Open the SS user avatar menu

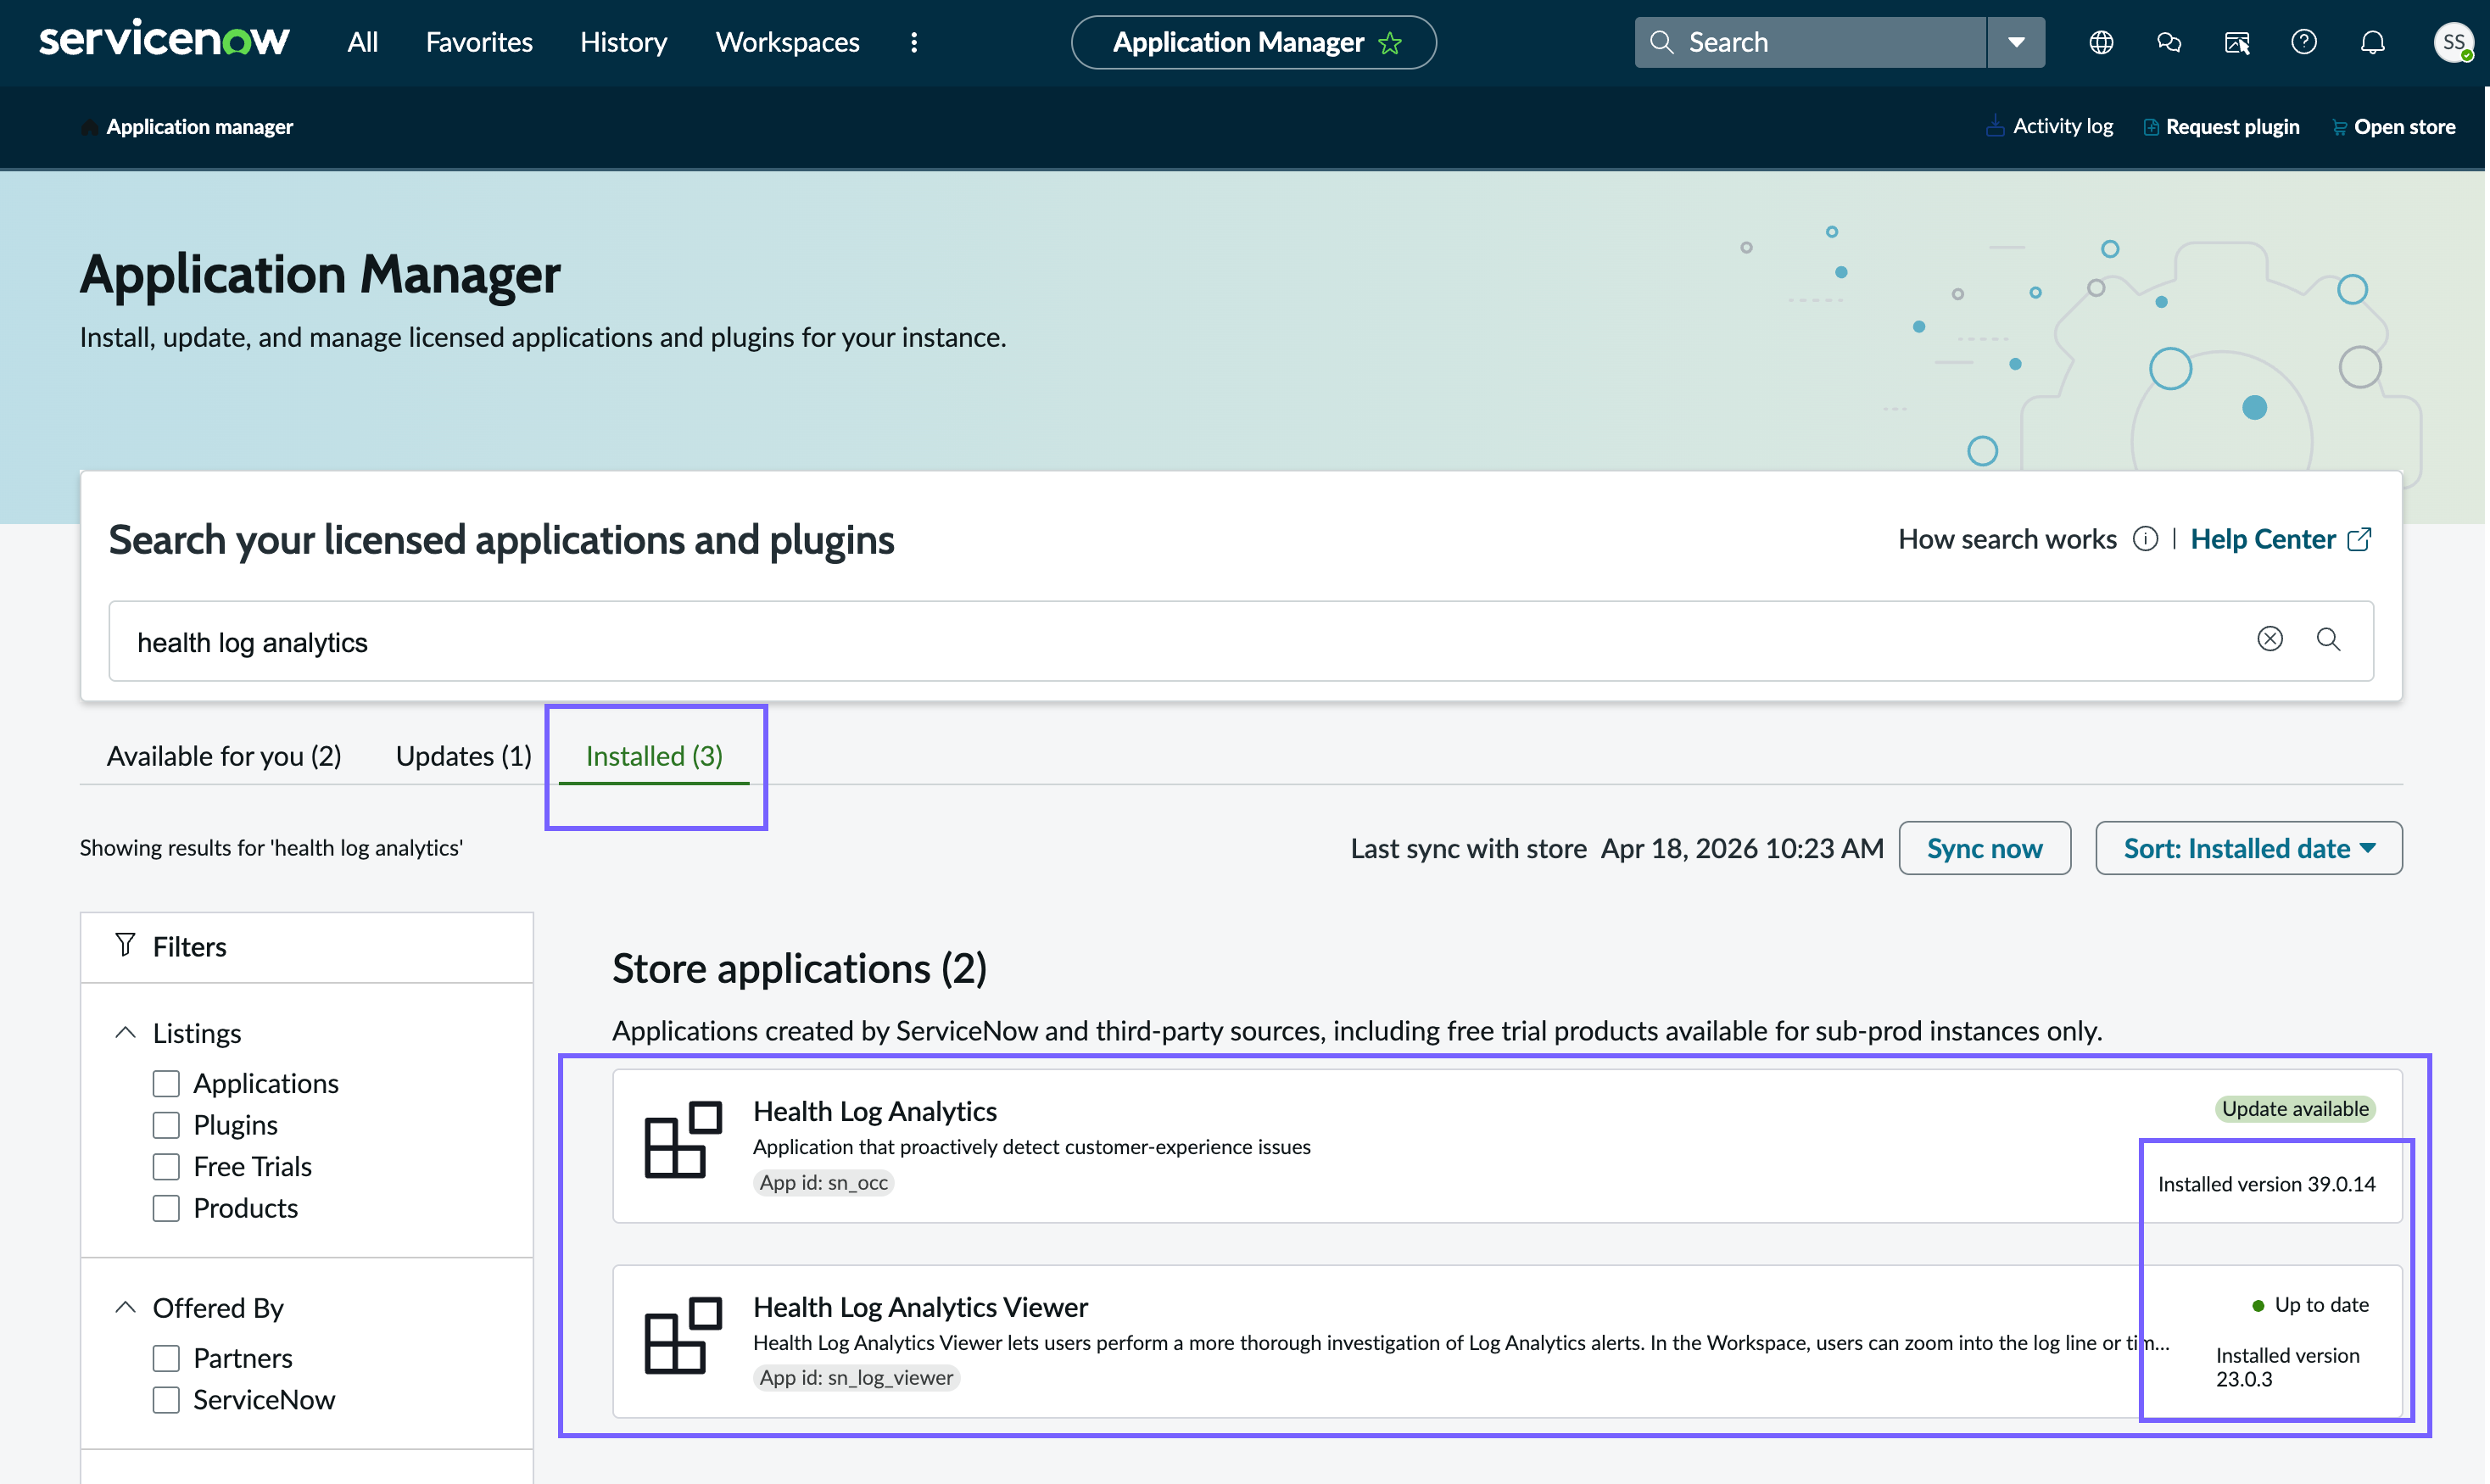pyautogui.click(x=2453, y=42)
